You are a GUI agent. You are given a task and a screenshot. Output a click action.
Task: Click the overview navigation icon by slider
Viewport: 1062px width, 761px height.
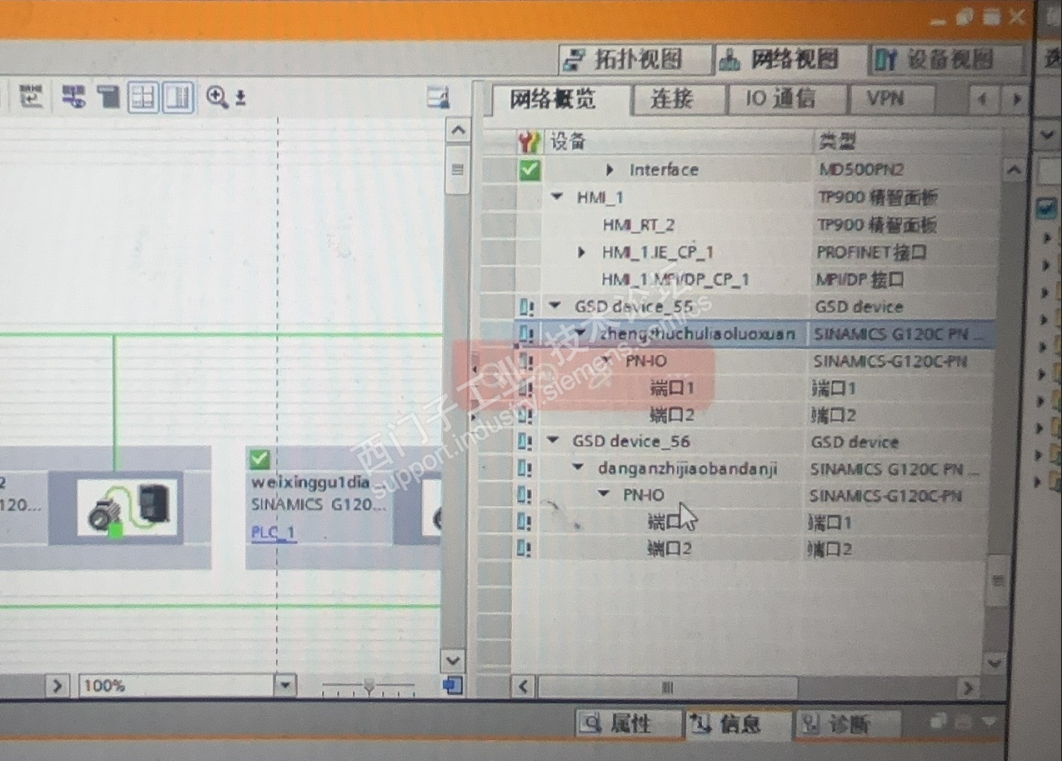(452, 685)
